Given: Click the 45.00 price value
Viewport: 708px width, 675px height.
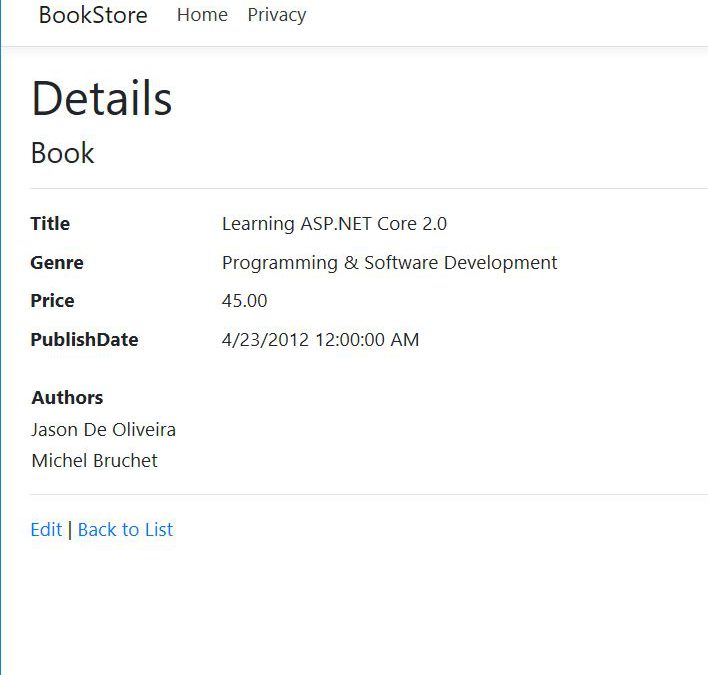Looking at the screenshot, I should pyautogui.click(x=244, y=301).
